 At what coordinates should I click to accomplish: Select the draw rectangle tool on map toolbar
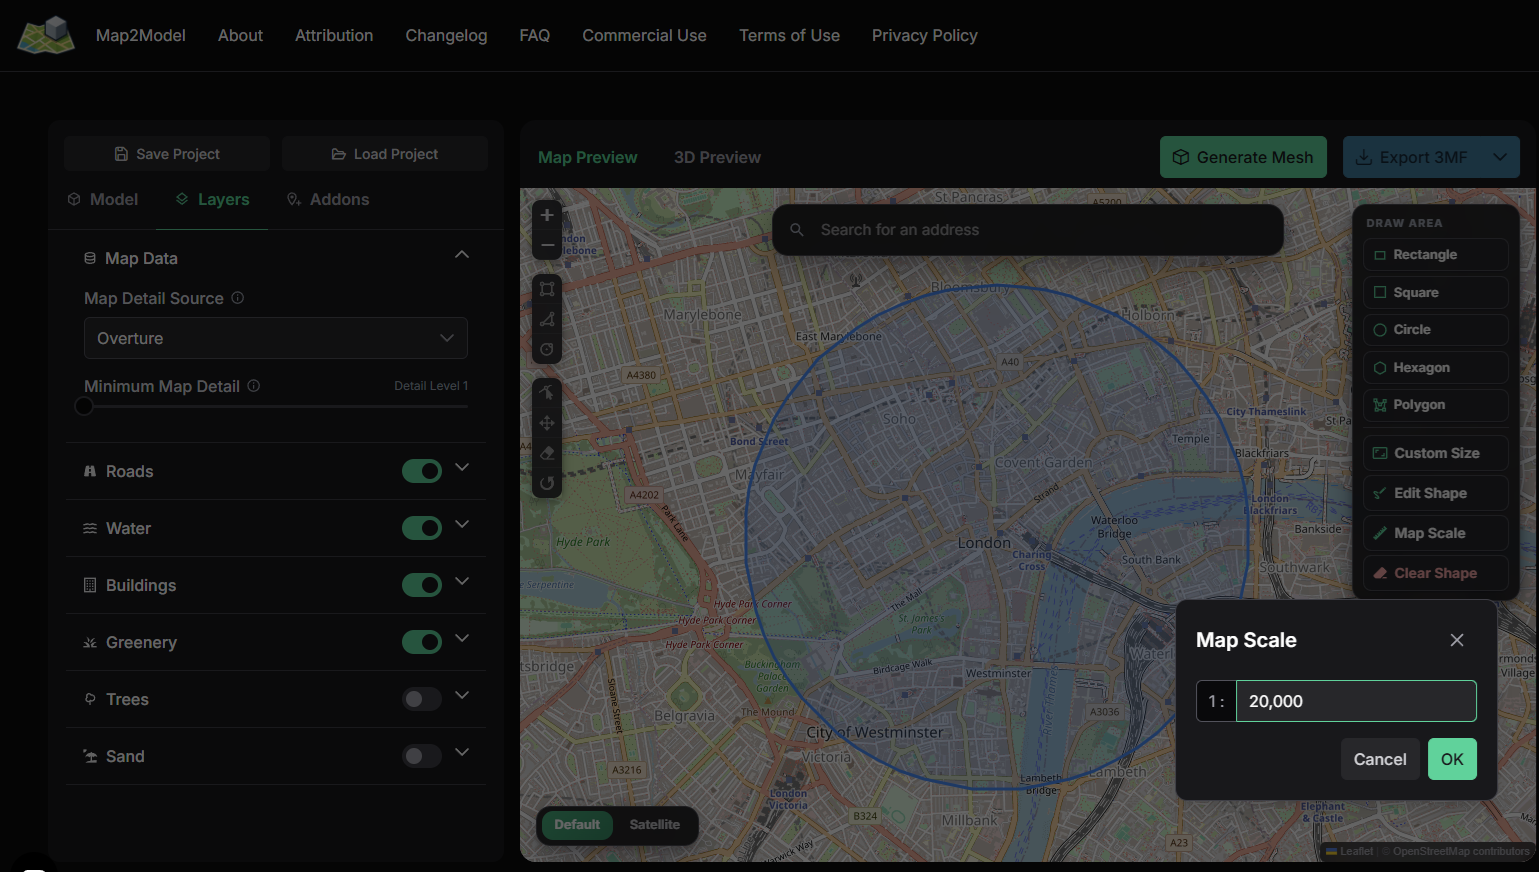547,289
